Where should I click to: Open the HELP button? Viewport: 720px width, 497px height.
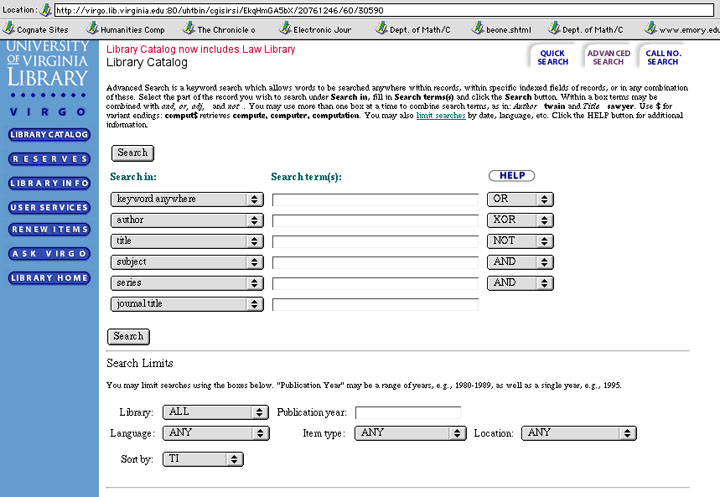coord(512,175)
